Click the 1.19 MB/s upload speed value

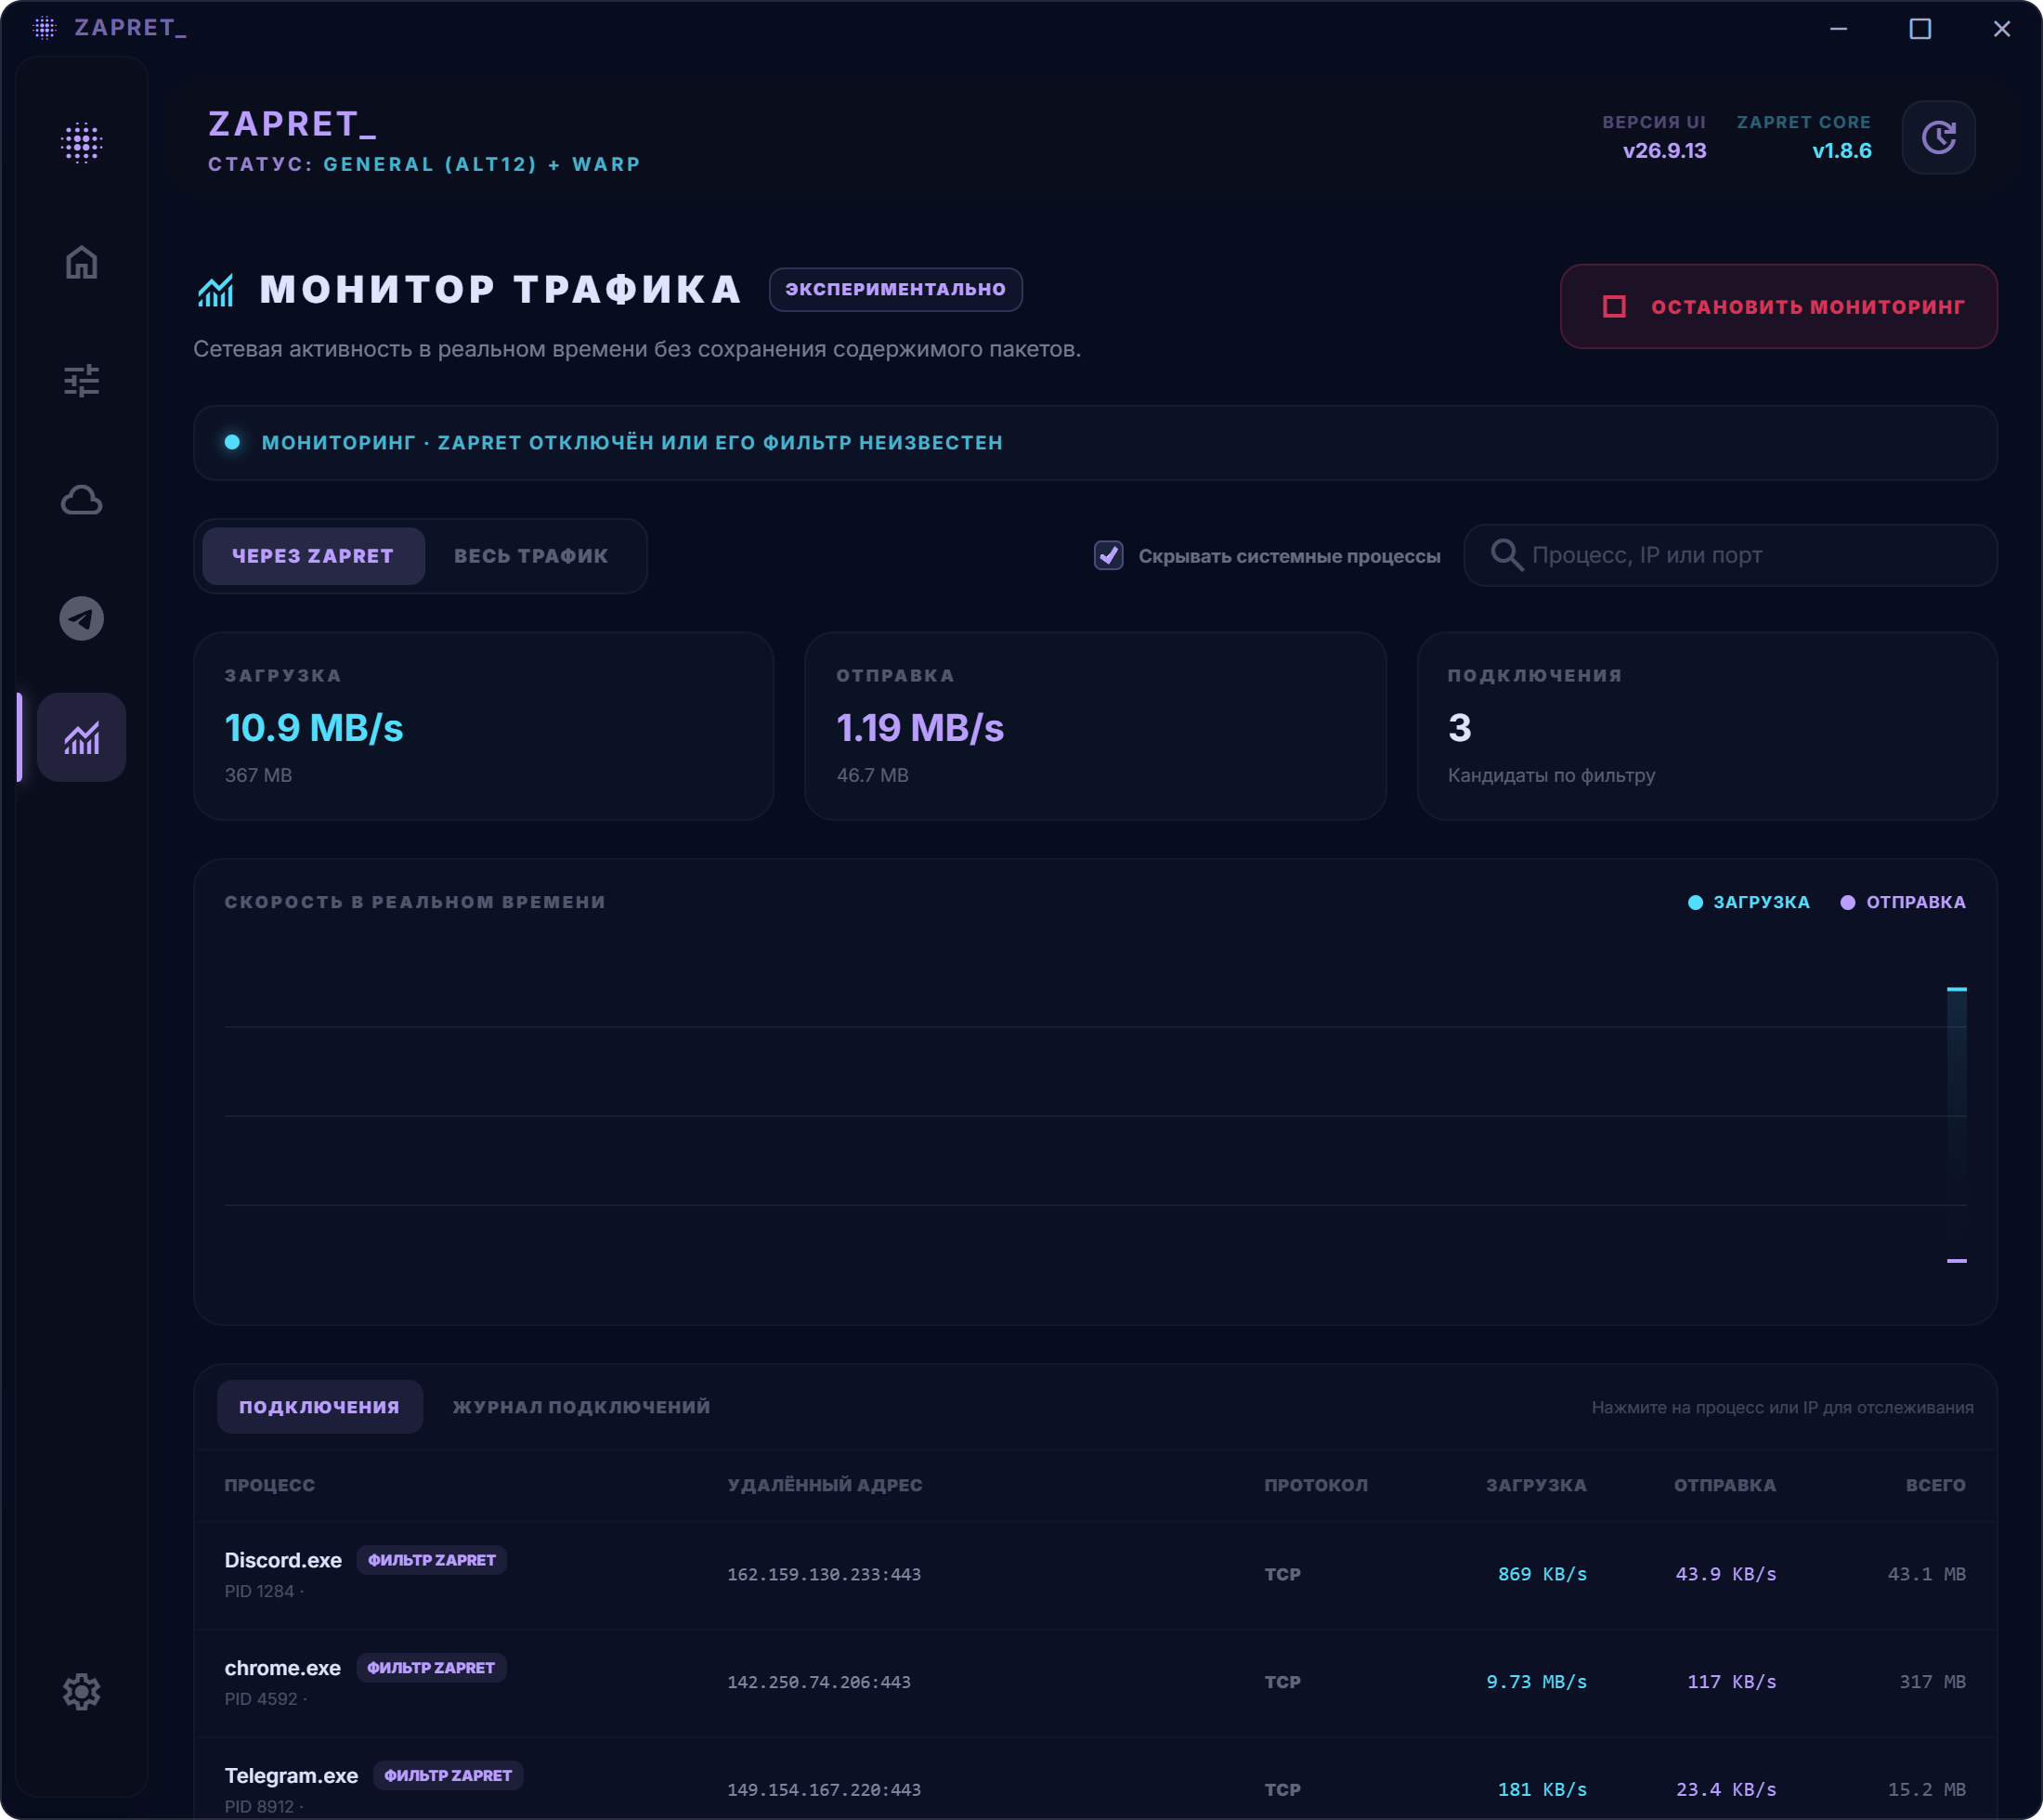(920, 728)
